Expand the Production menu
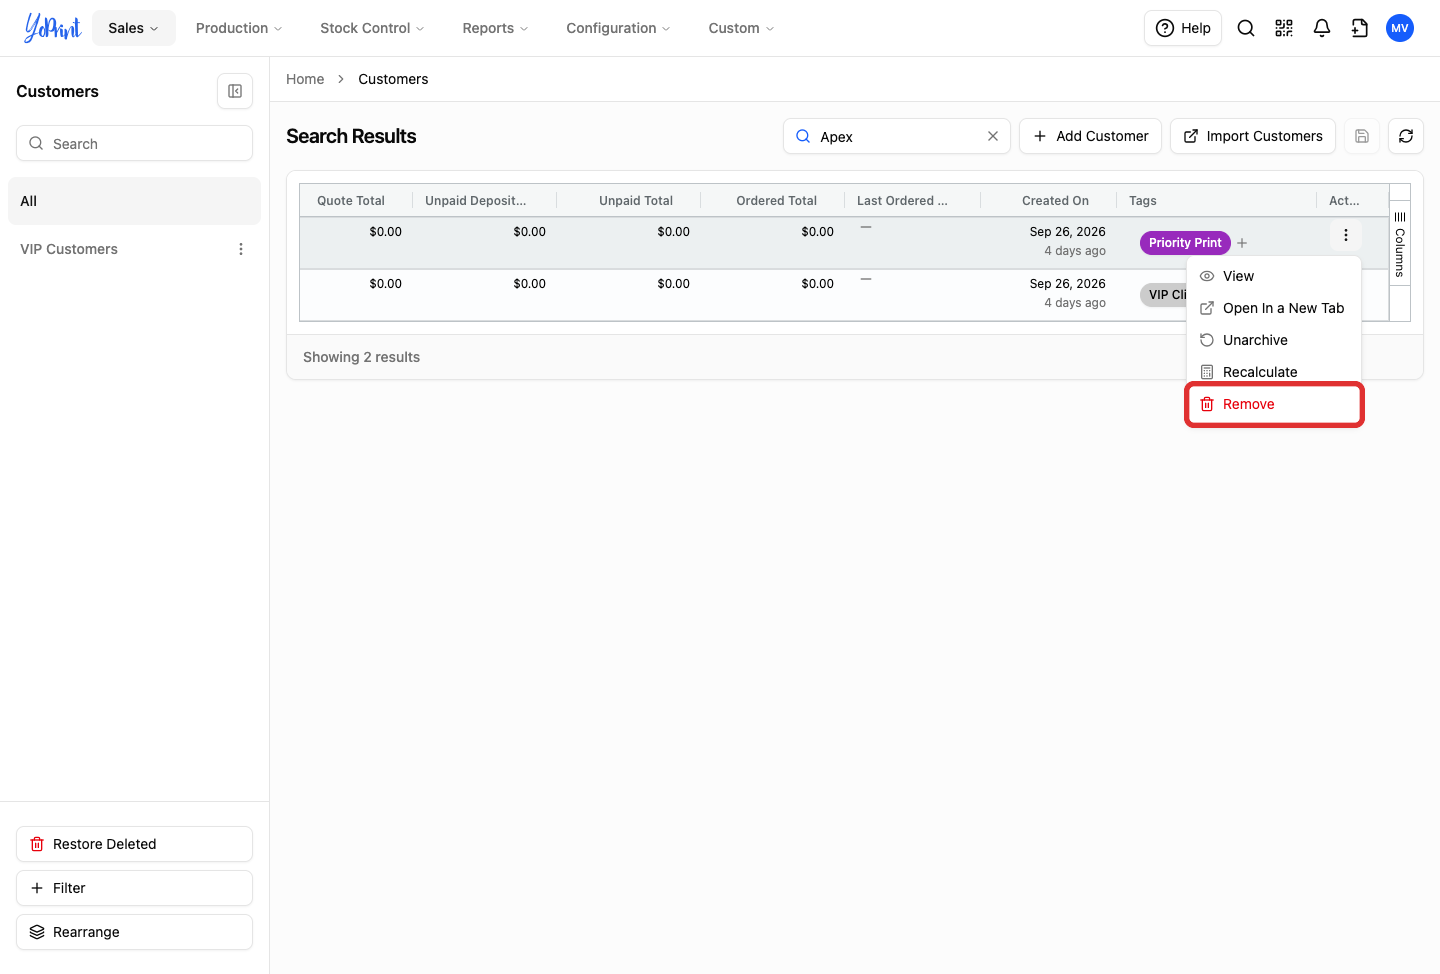Viewport: 1440px width, 974px height. 239,28
